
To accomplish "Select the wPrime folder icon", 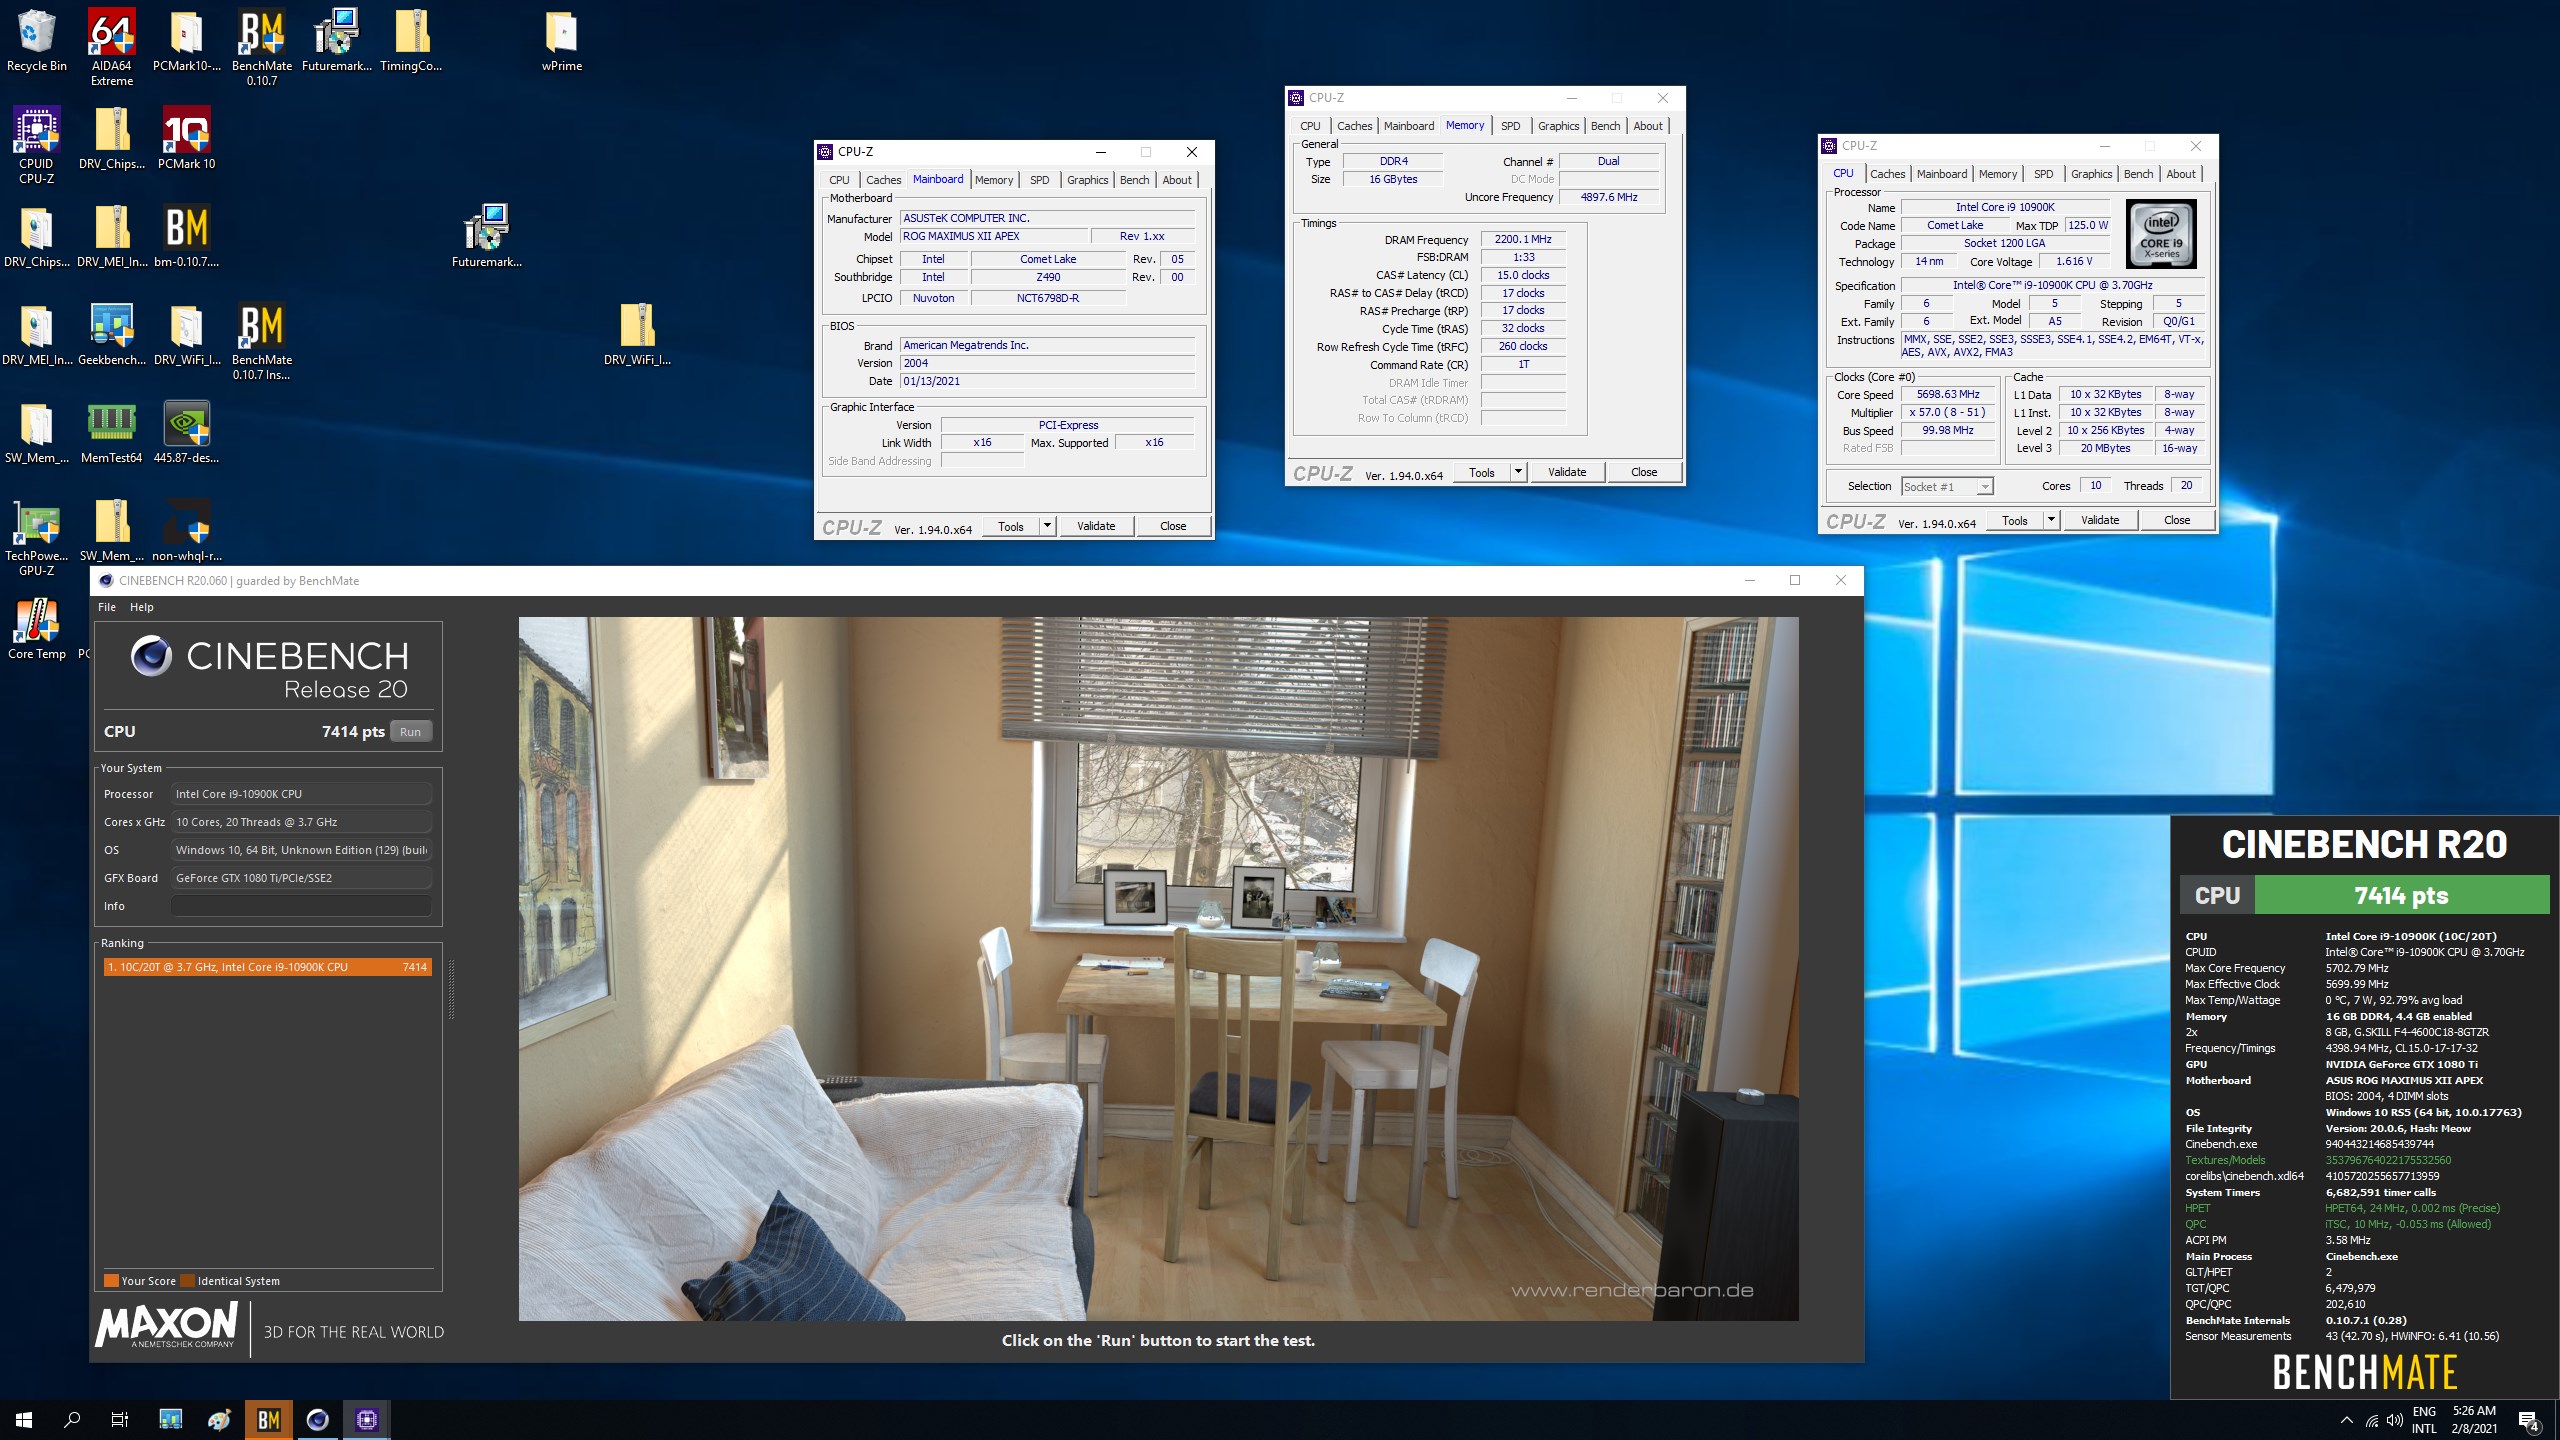I will (562, 42).
